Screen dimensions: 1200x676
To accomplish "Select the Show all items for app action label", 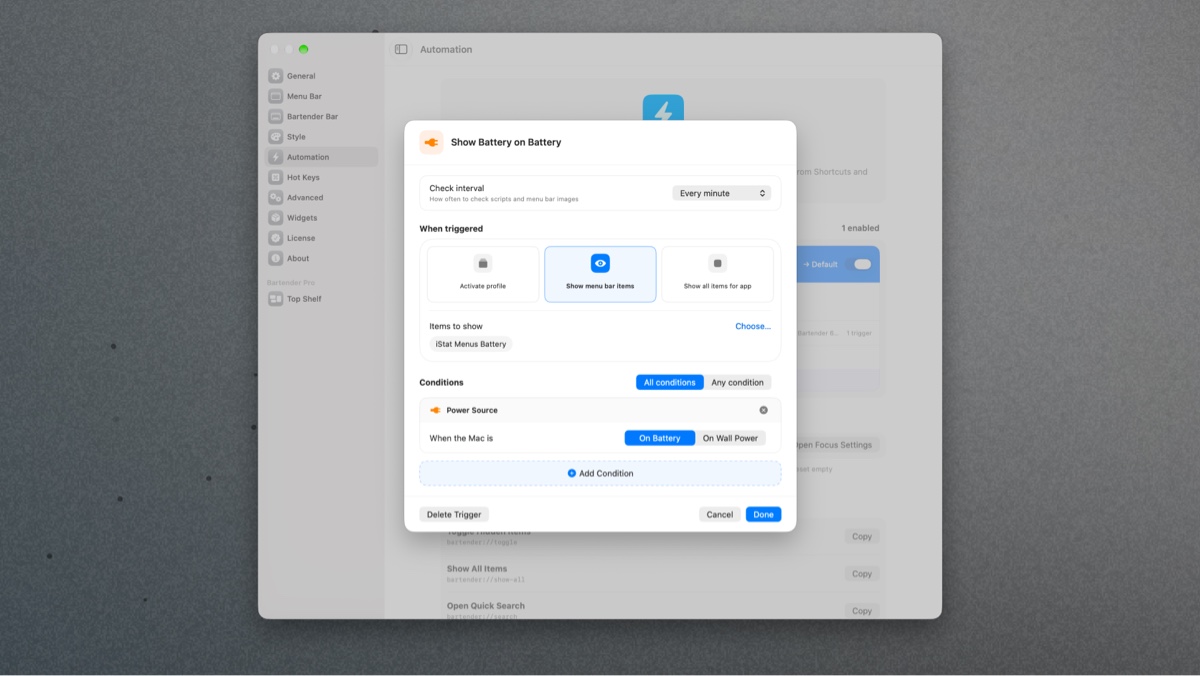I will click(717, 286).
